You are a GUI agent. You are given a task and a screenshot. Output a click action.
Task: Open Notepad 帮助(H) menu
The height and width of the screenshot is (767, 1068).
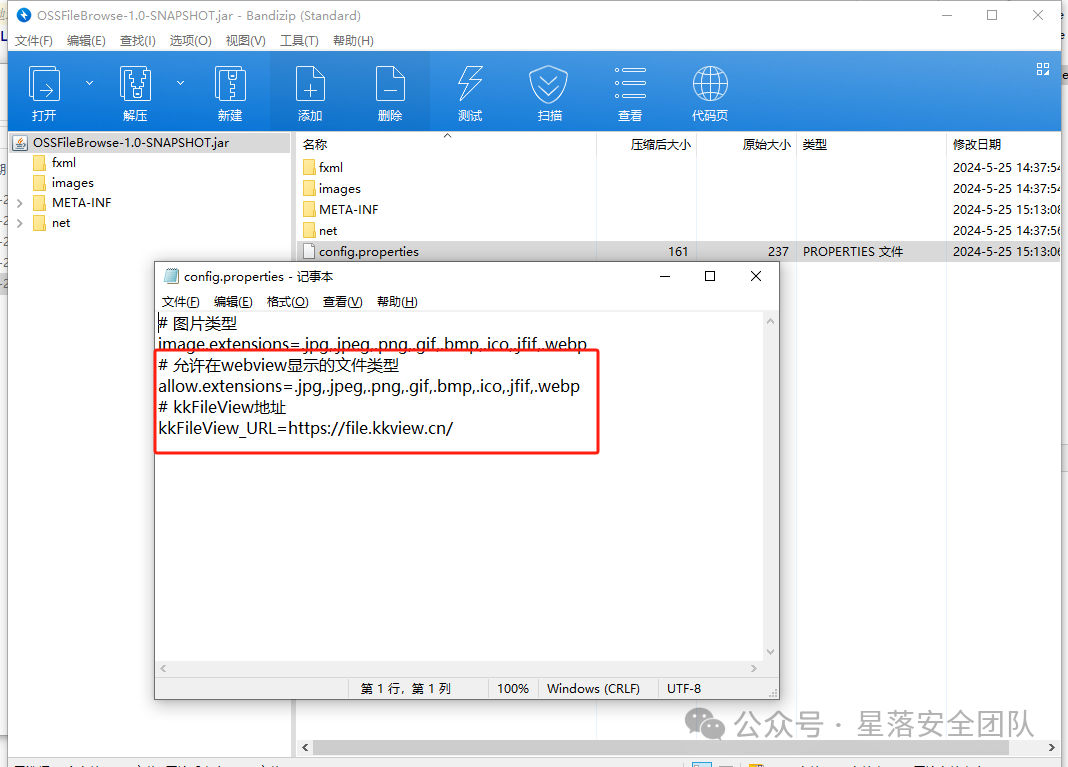[x=397, y=302]
